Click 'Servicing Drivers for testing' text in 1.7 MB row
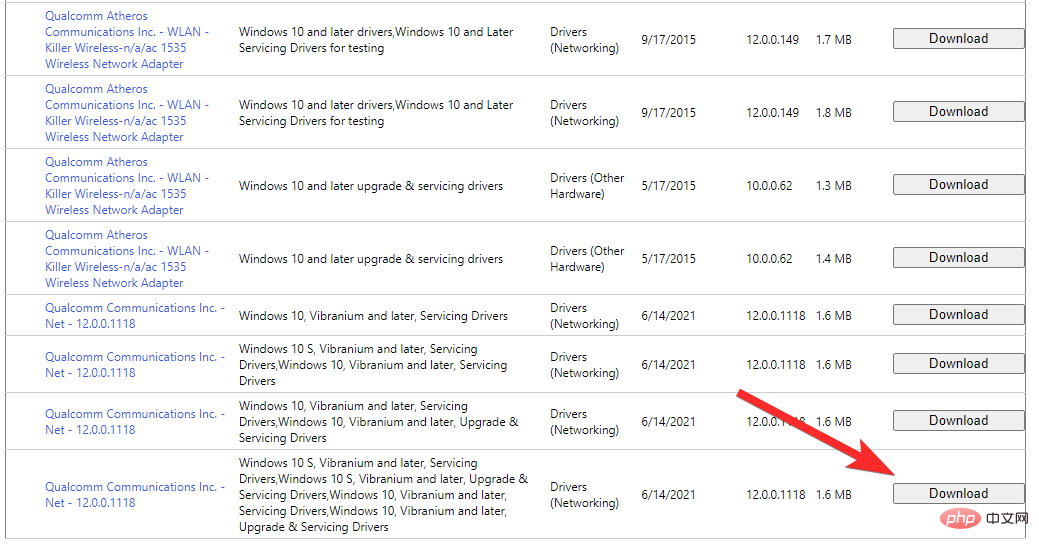1039x551 pixels. point(311,48)
